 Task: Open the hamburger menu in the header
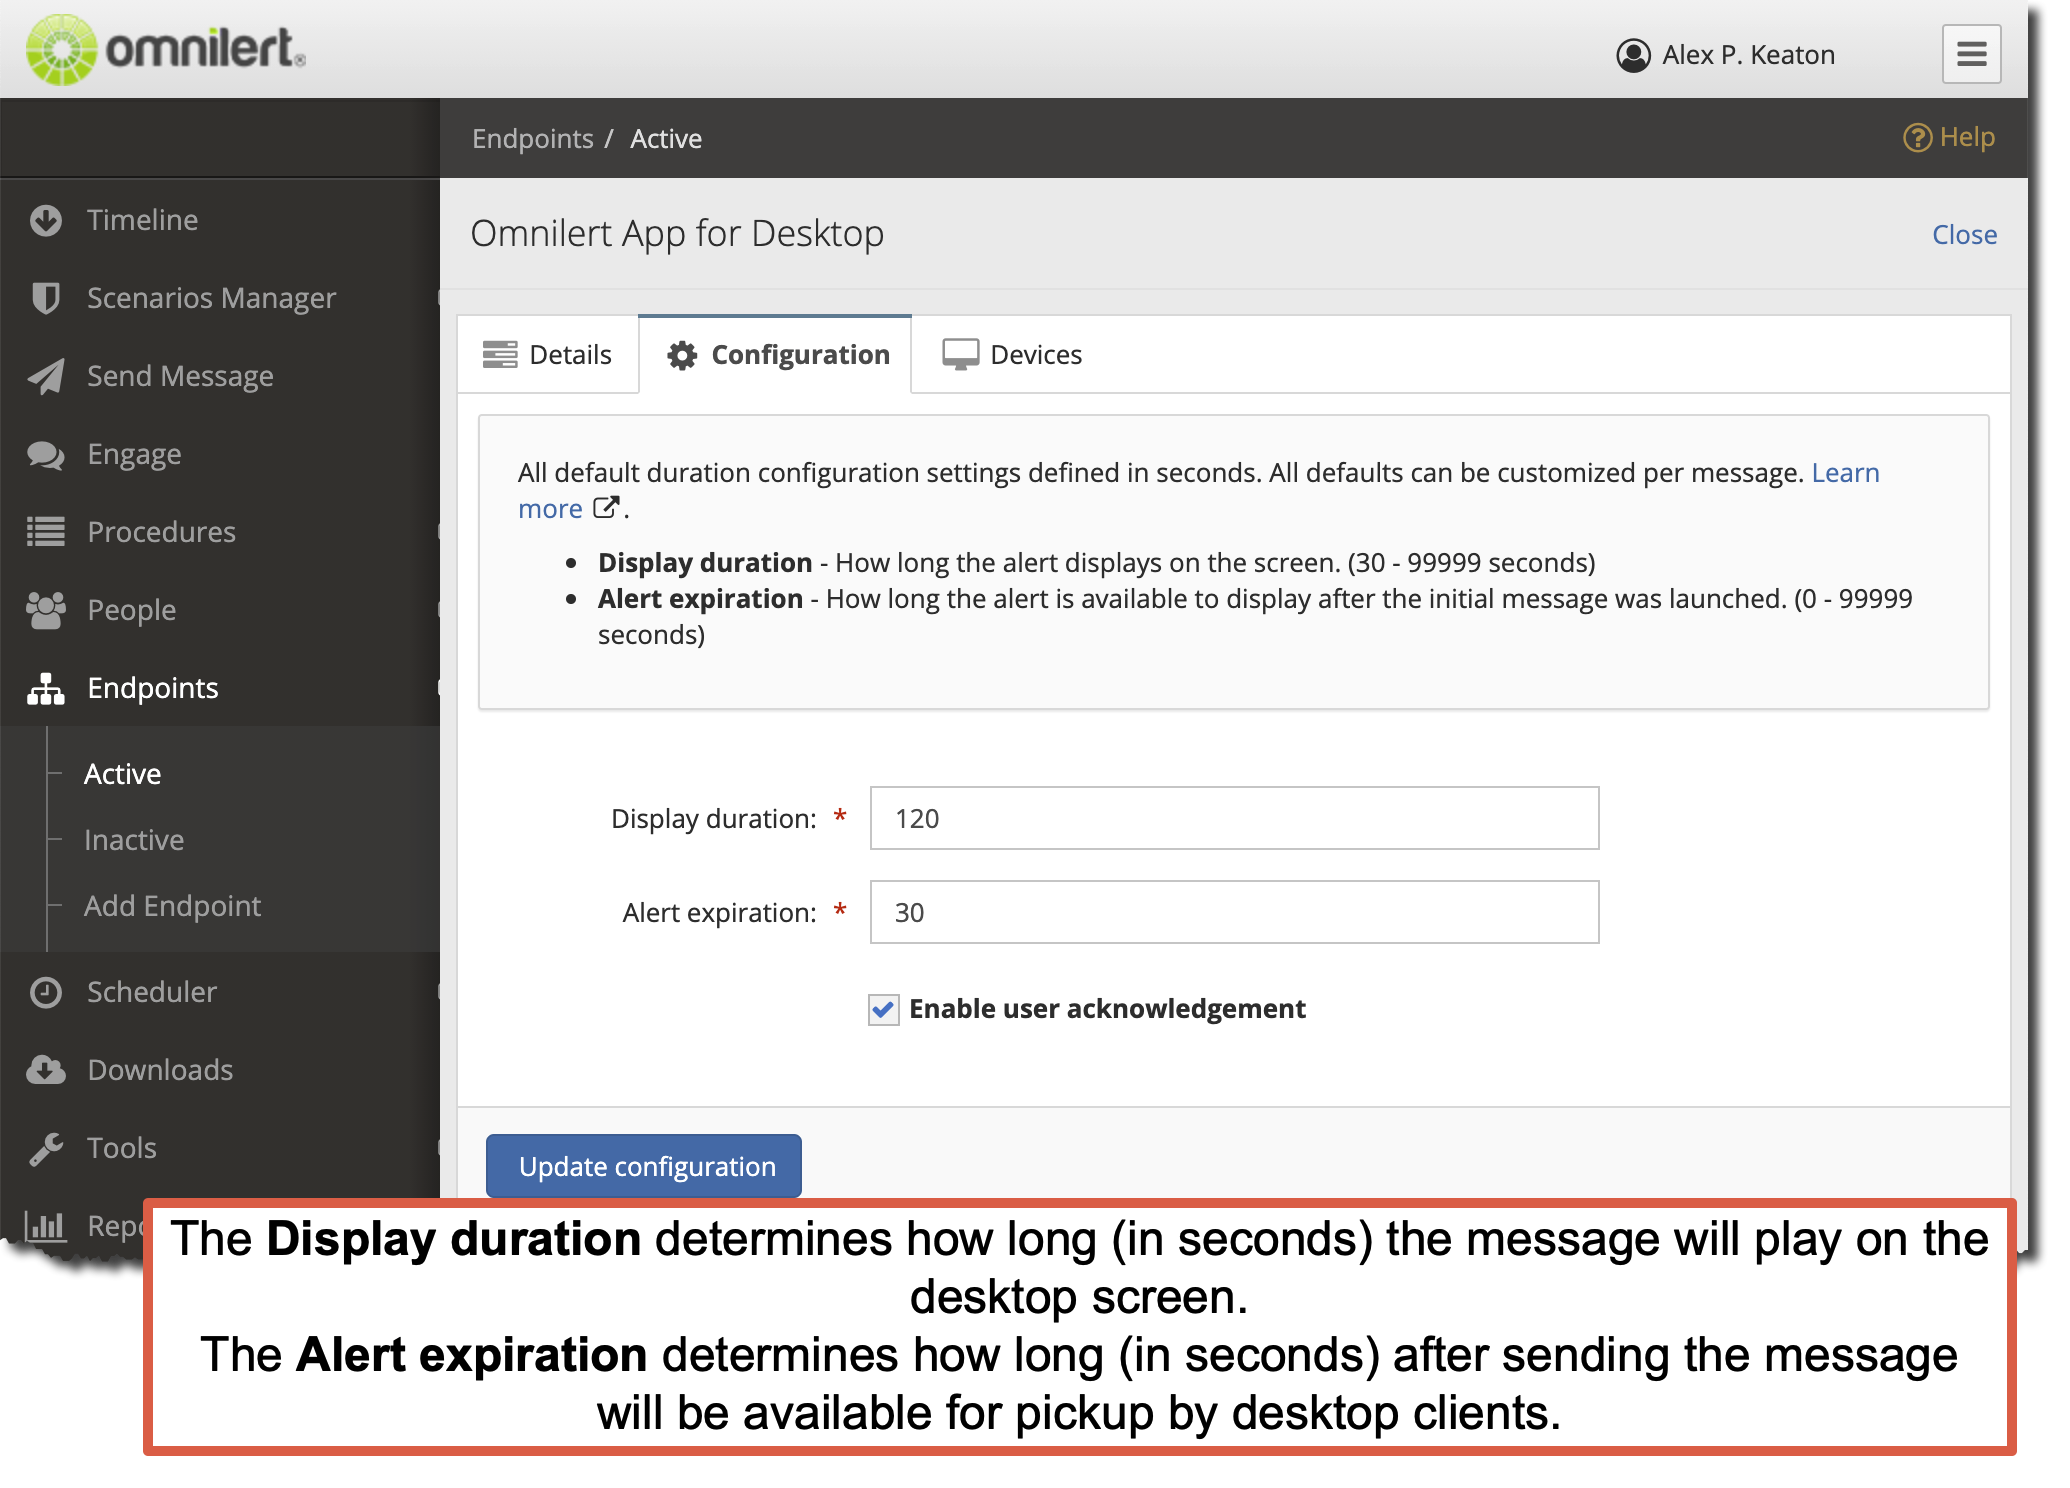pos(1971,54)
